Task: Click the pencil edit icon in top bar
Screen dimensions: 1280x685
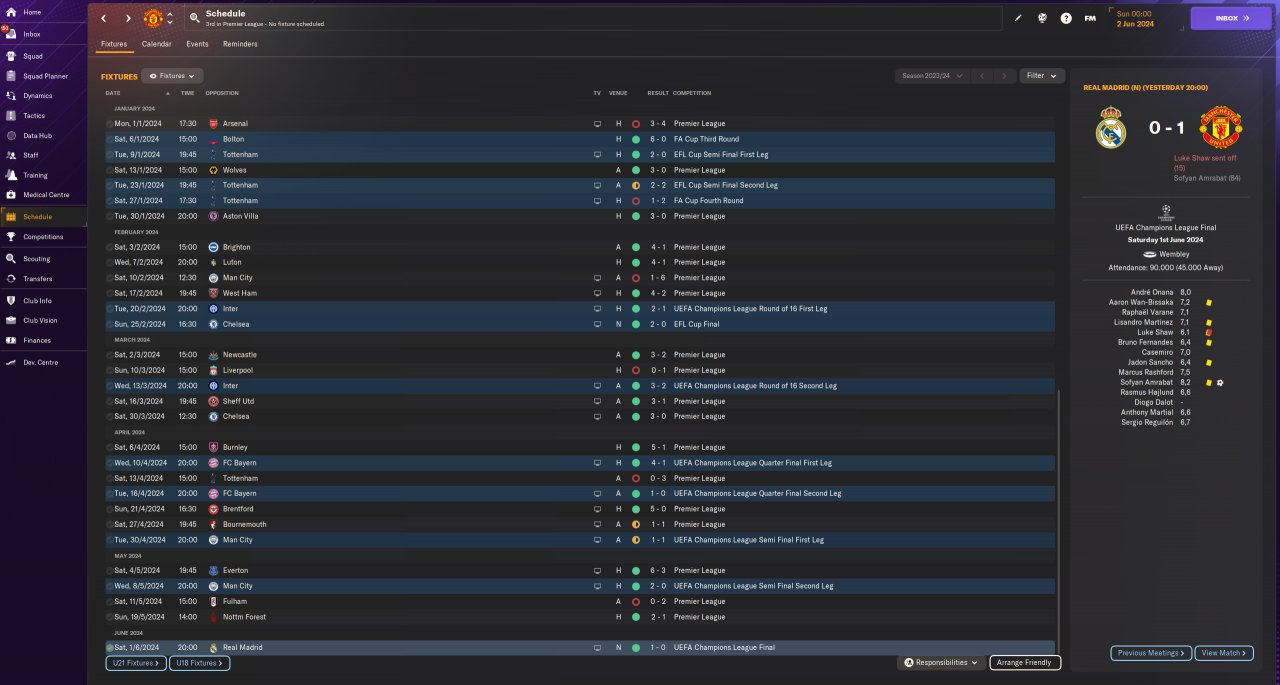Action: 1018,18
